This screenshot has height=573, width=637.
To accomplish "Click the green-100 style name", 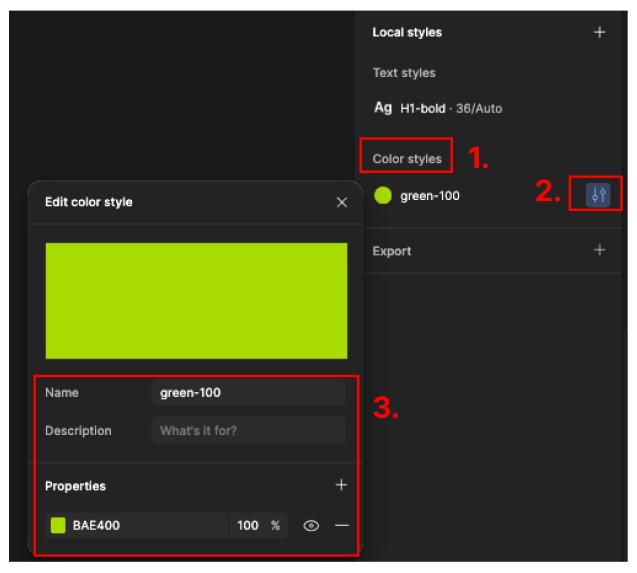I will click(x=430, y=196).
